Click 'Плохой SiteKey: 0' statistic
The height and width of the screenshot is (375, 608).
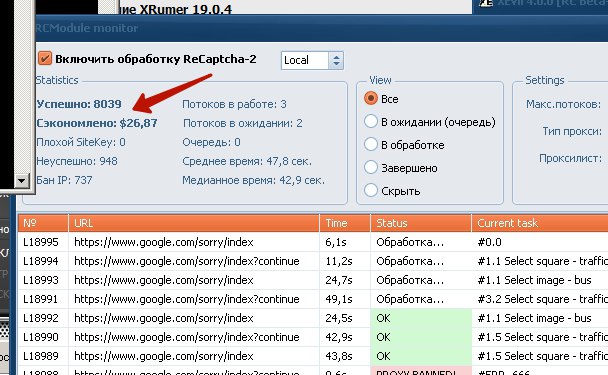[x=81, y=142]
